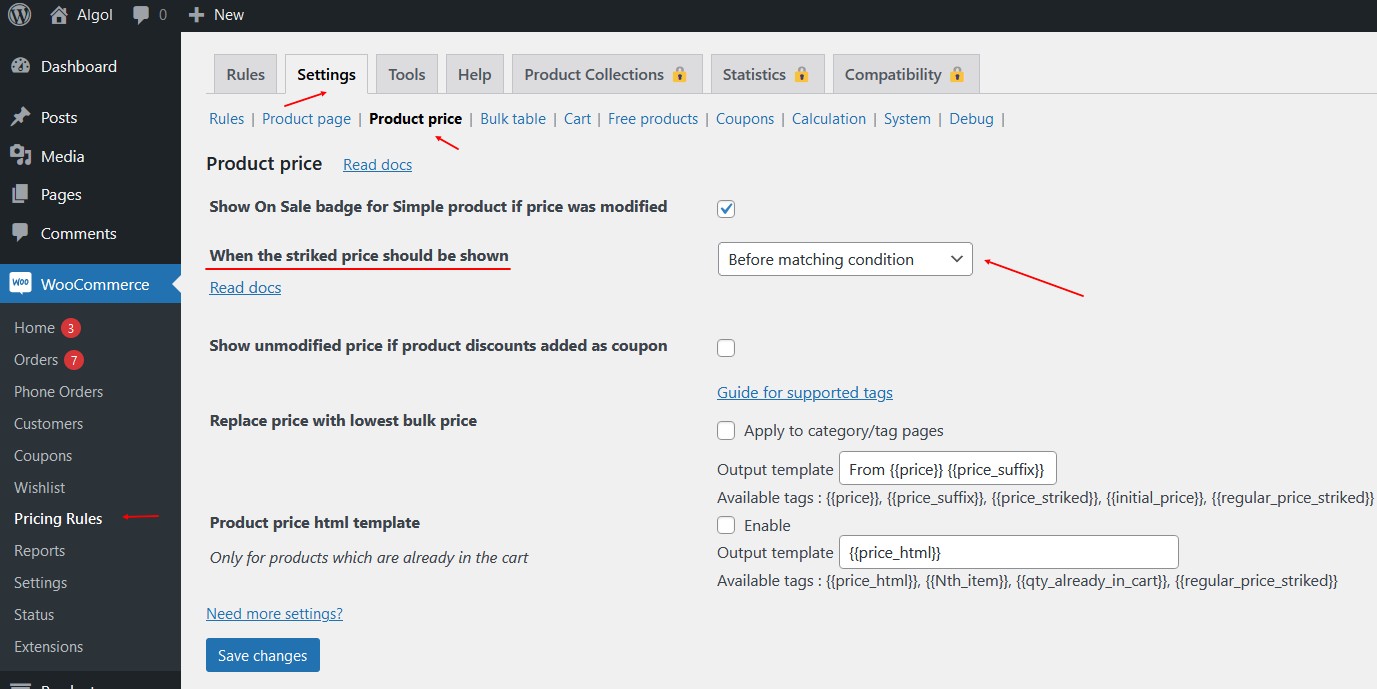Open Wishlist submenu item
Image resolution: width=1377 pixels, height=689 pixels.
[x=39, y=488]
